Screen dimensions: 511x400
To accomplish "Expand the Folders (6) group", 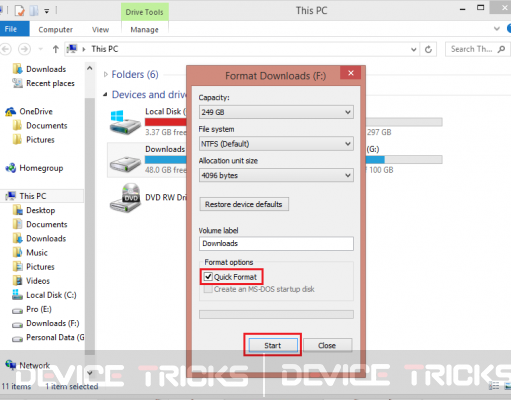I will pyautogui.click(x=106, y=74).
